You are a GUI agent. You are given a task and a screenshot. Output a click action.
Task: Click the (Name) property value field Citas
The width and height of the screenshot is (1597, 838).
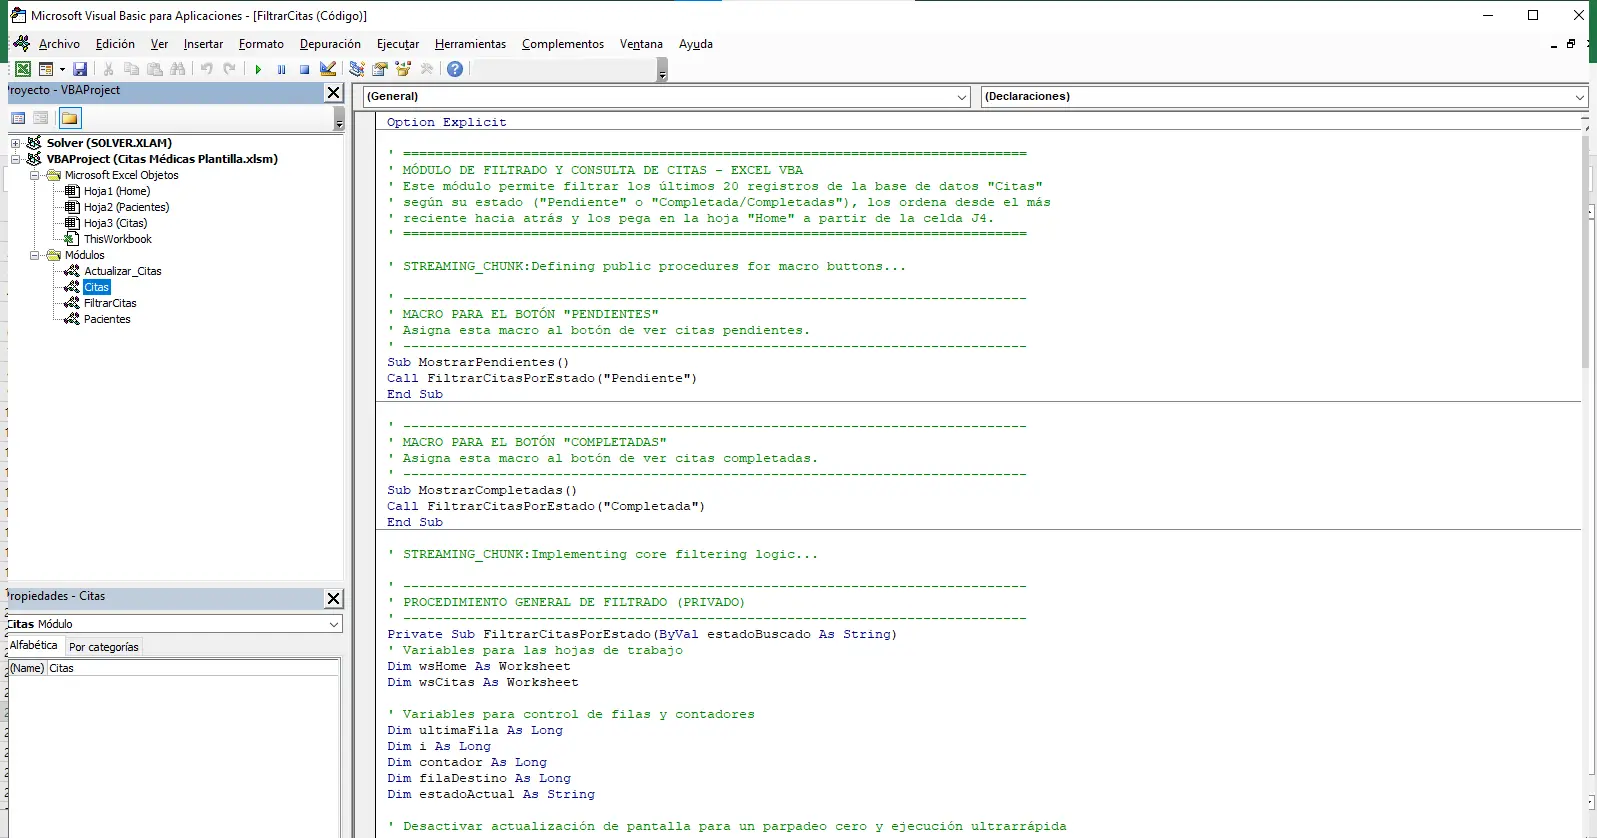point(193,668)
